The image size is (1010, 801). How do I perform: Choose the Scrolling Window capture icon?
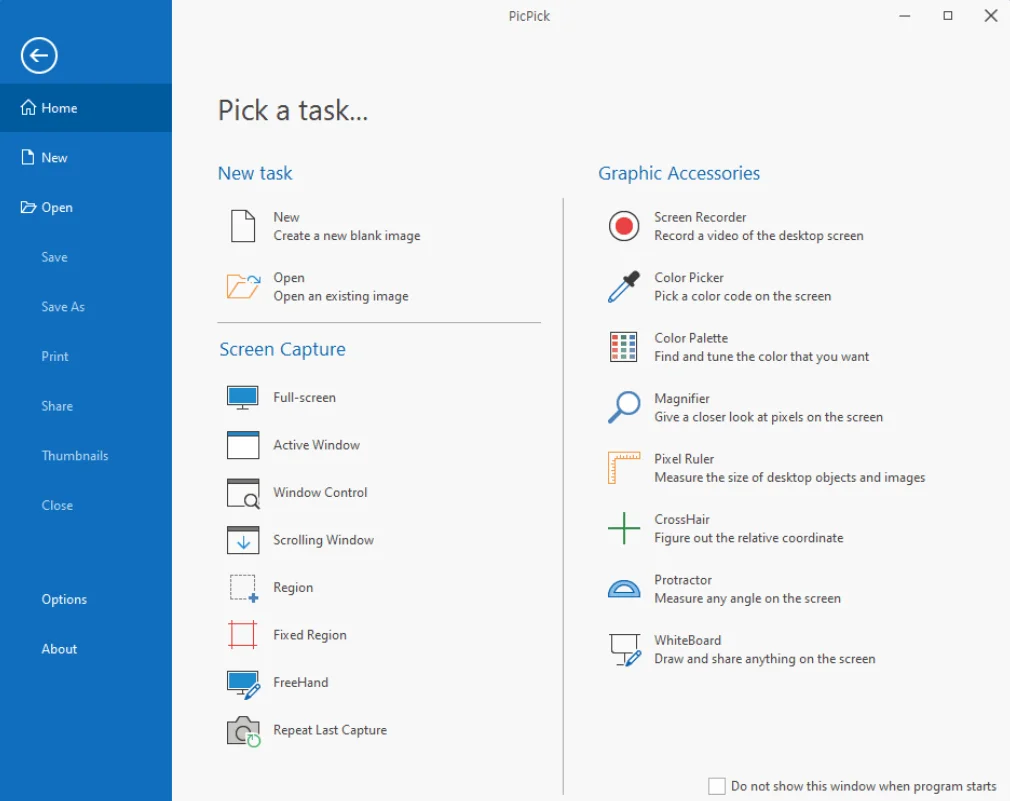tap(243, 540)
